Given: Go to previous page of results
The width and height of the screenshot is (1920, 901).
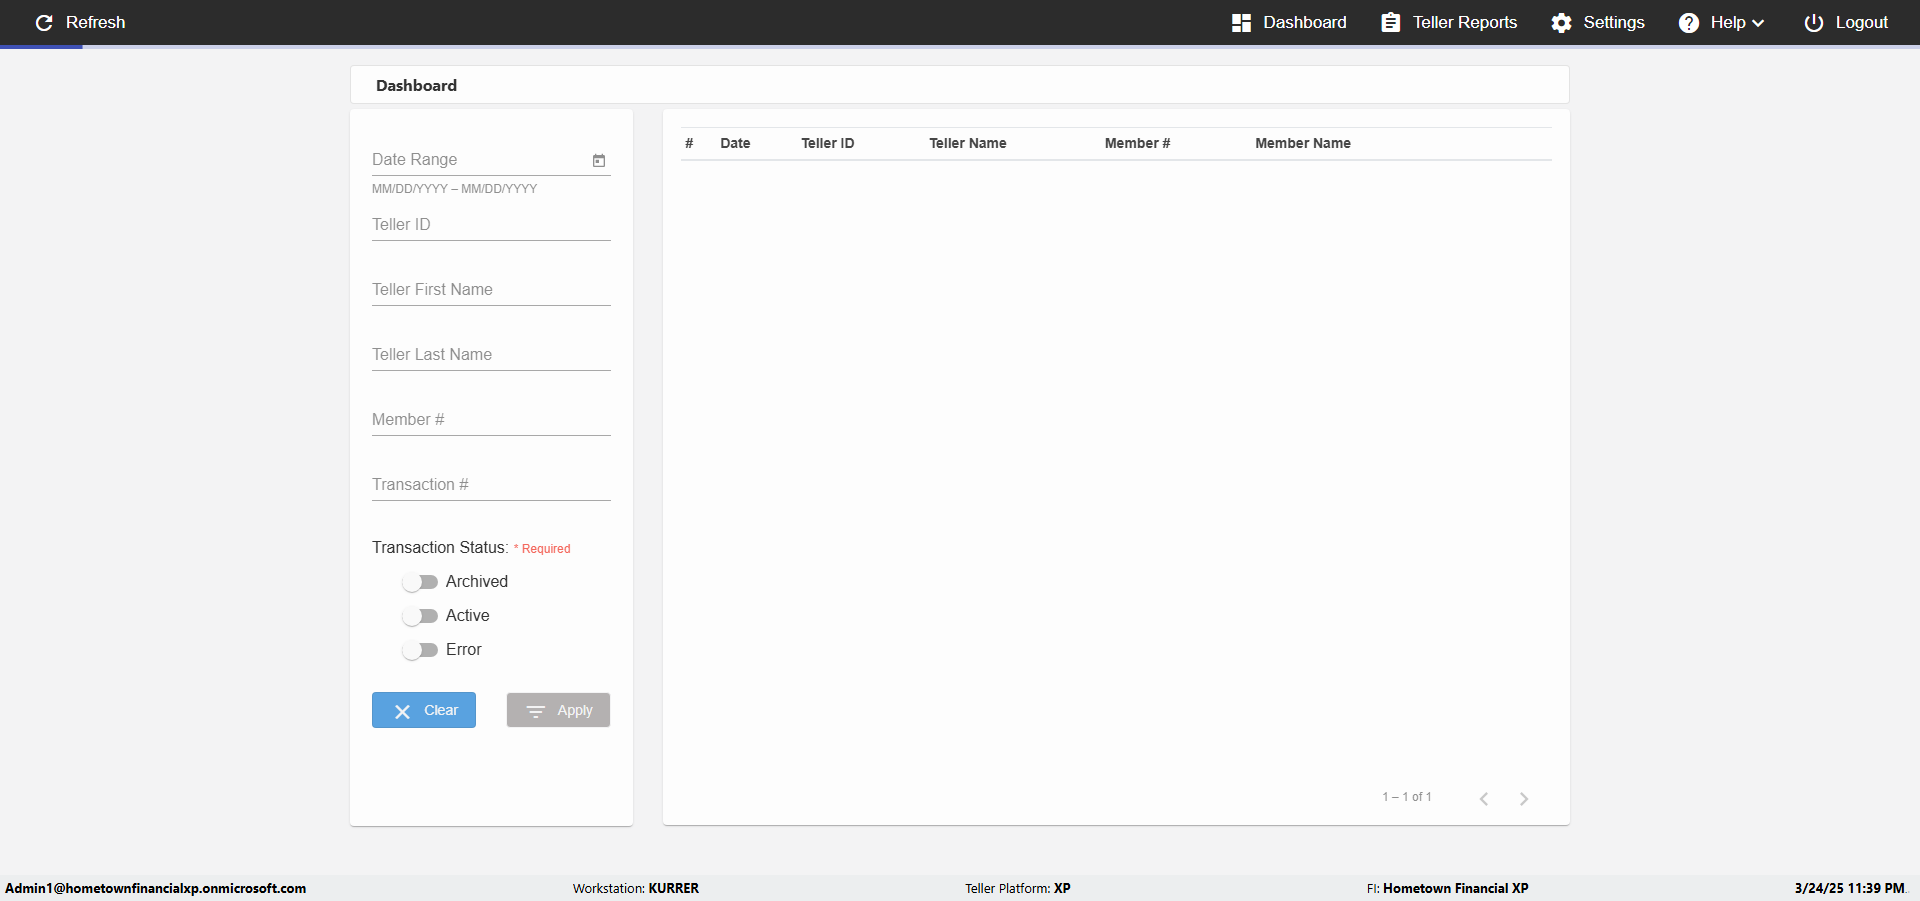Looking at the screenshot, I should pos(1484,798).
